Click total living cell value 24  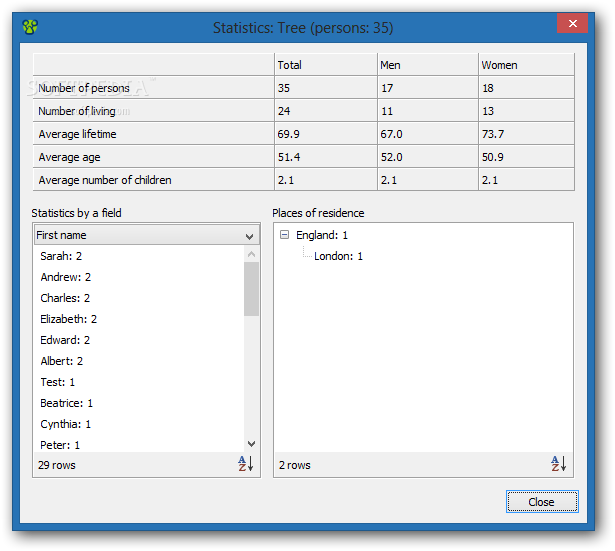pyautogui.click(x=326, y=111)
